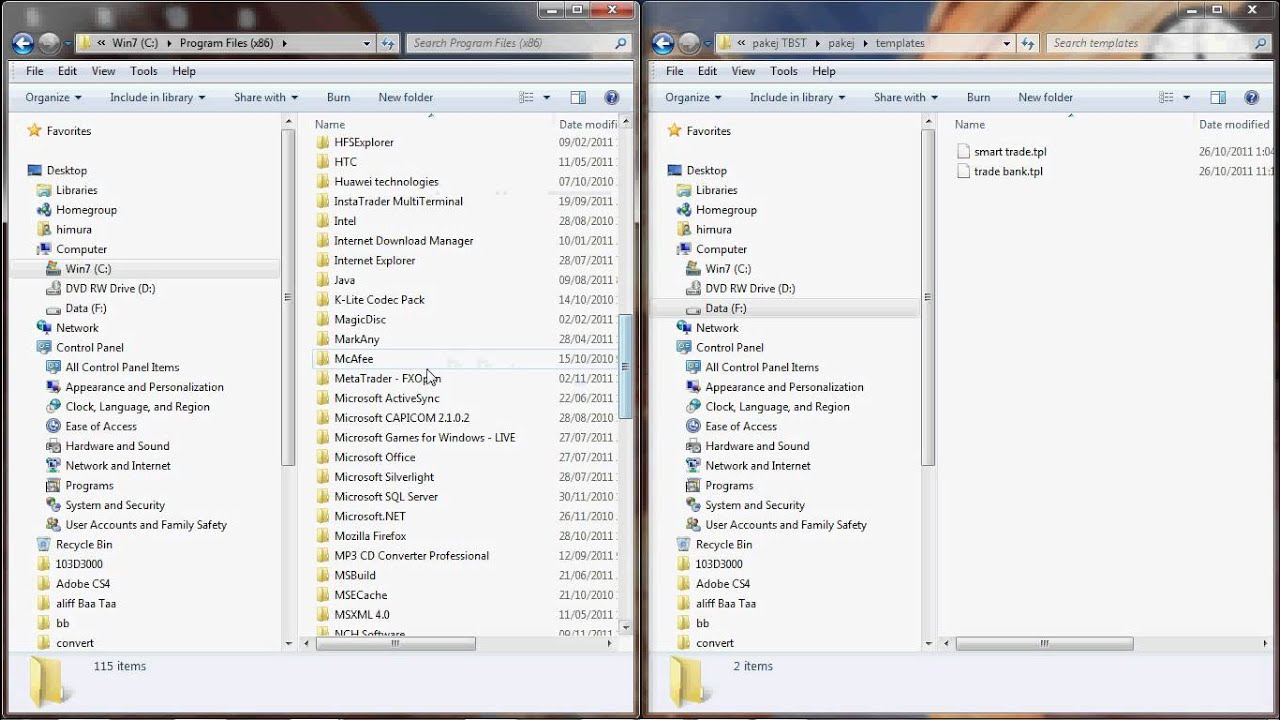Click search magnifier in Search Program Files box

click(x=621, y=43)
